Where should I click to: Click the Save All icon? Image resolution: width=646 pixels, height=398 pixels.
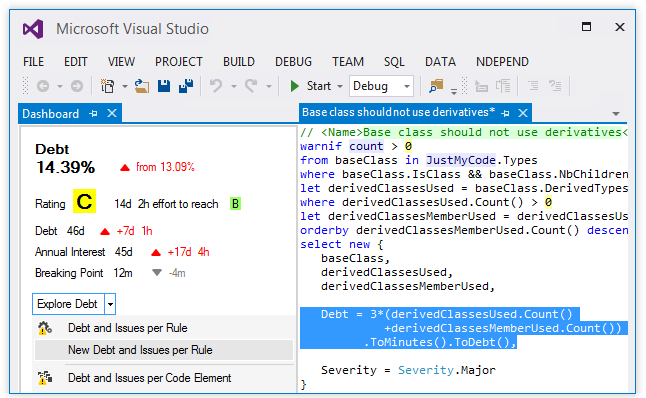point(186,86)
